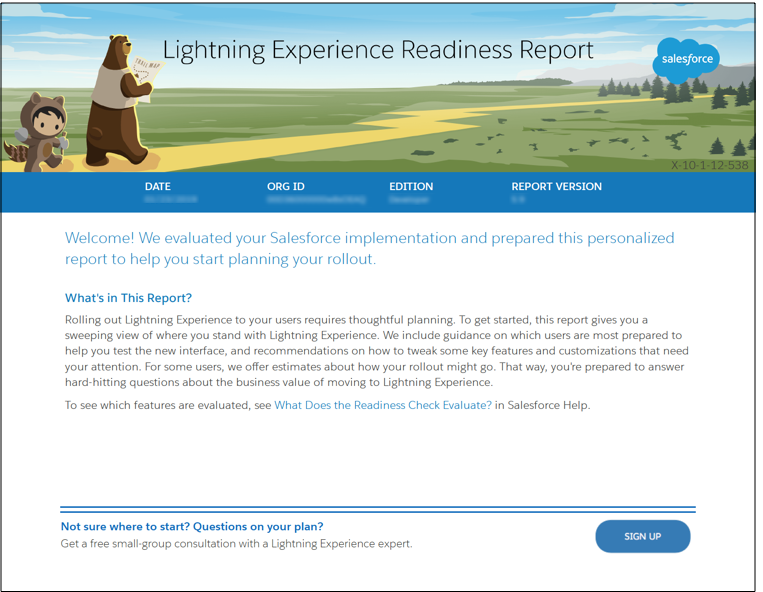Click the blurred date value

coord(171,199)
